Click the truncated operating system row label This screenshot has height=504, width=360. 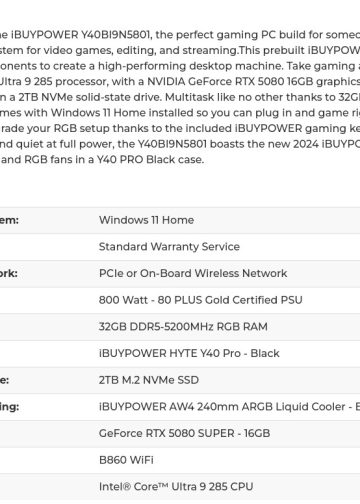[x=9, y=220]
